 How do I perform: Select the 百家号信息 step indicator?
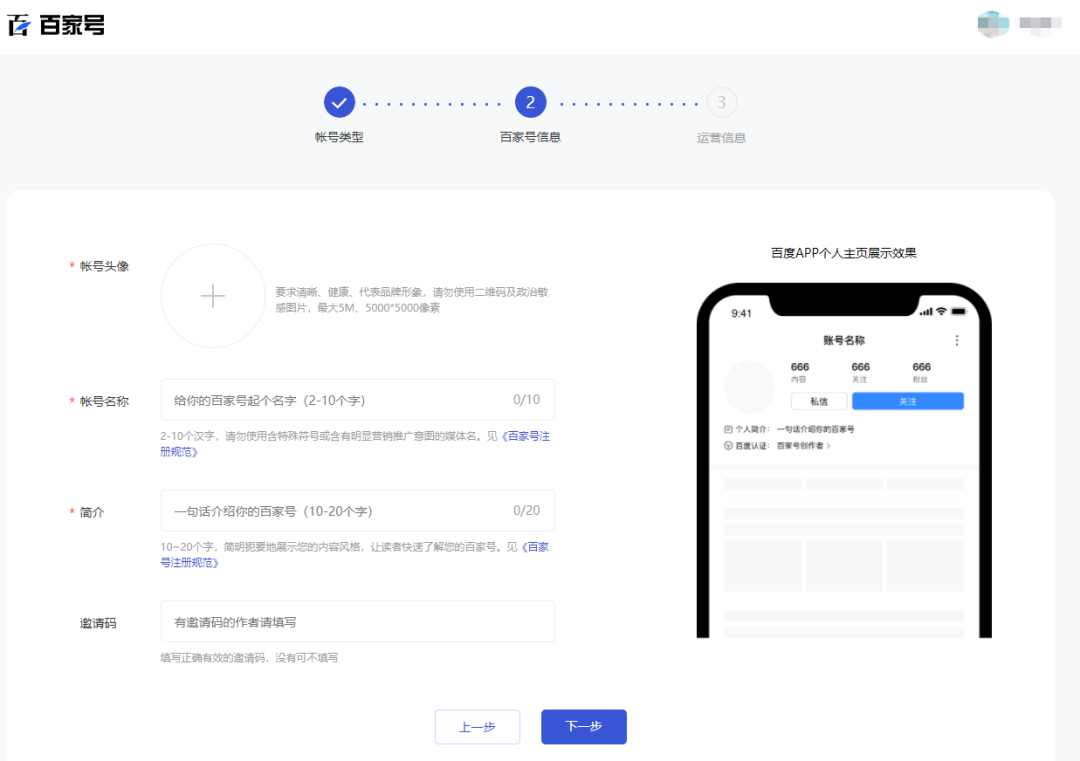pos(530,101)
